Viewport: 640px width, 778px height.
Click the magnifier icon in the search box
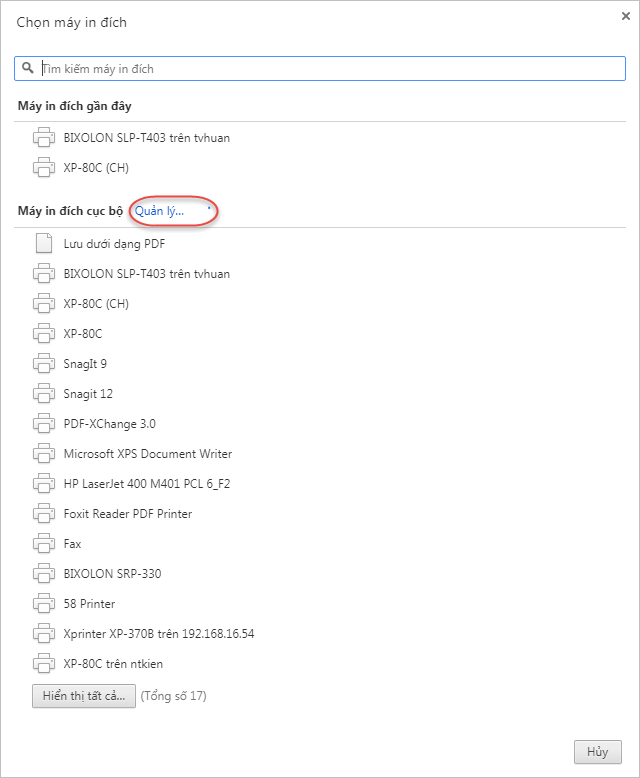(28, 67)
